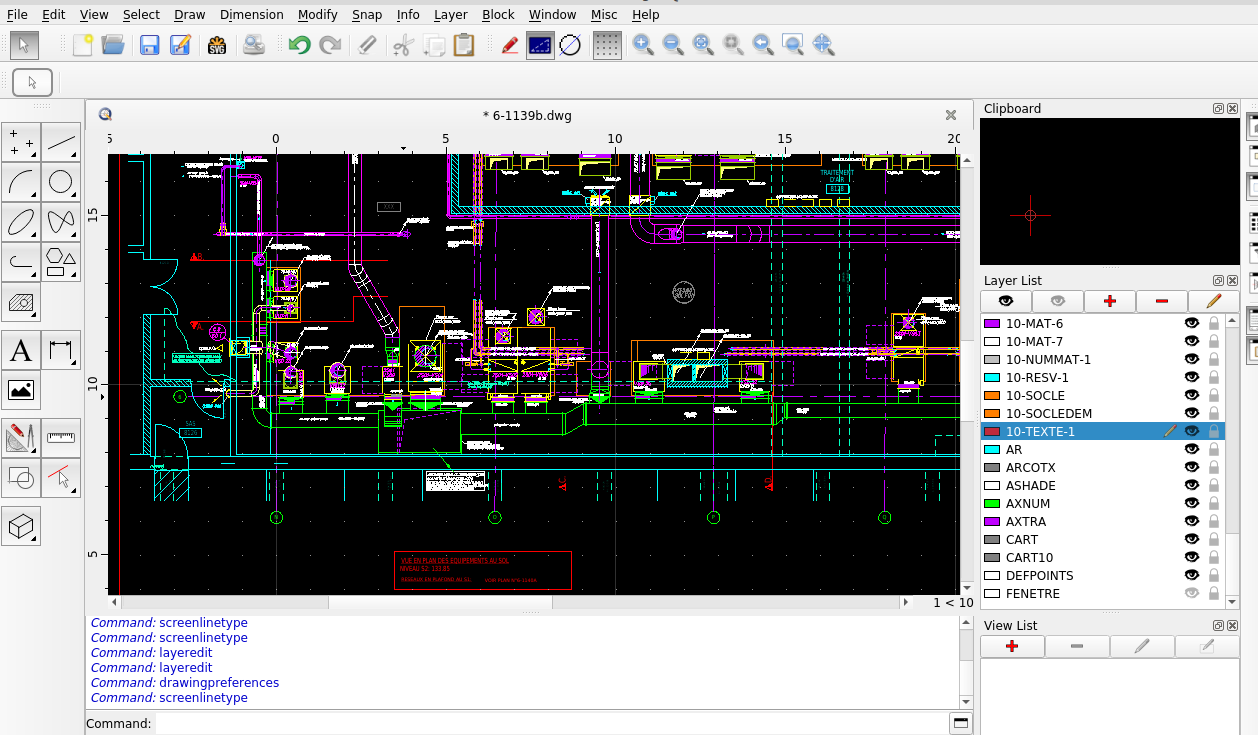Image resolution: width=1258 pixels, height=735 pixels.
Task: Open the print preview icon
Action: coord(254,45)
